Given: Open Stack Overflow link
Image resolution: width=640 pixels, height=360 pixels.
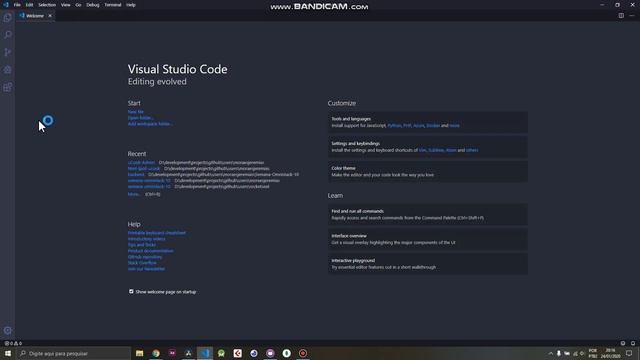Looking at the screenshot, I should coord(142,263).
